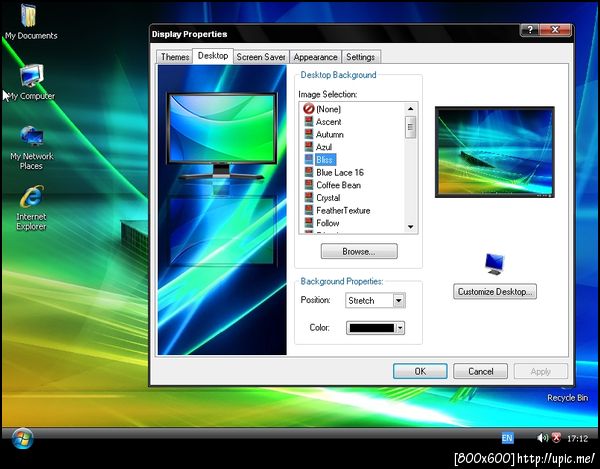Click the (None) no-image icon
600x469 pixels.
308,109
